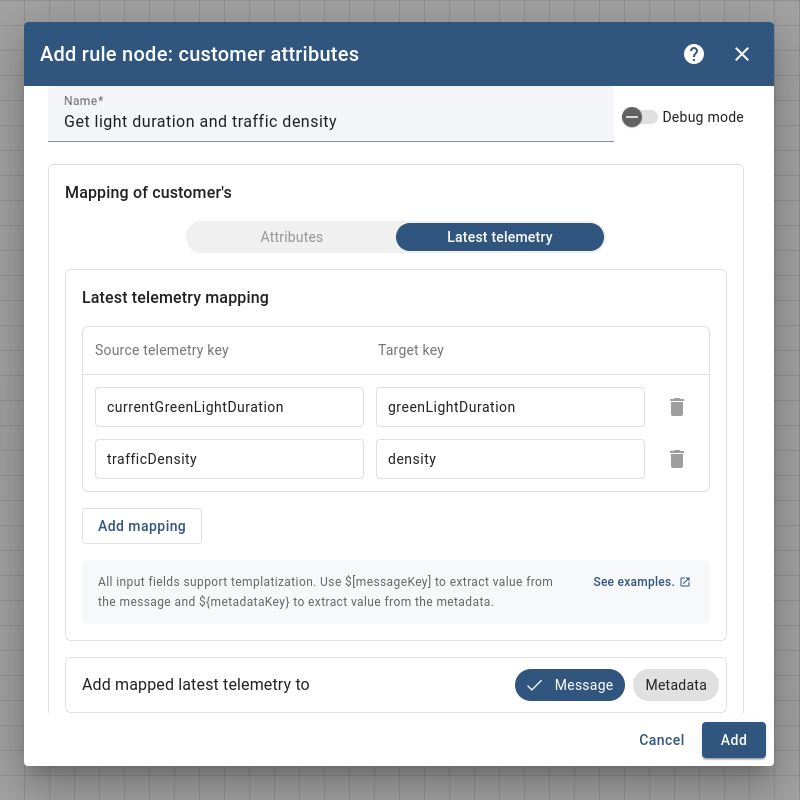800x800 pixels.
Task: Switch to the Latest telemetry tab
Action: (x=499, y=237)
